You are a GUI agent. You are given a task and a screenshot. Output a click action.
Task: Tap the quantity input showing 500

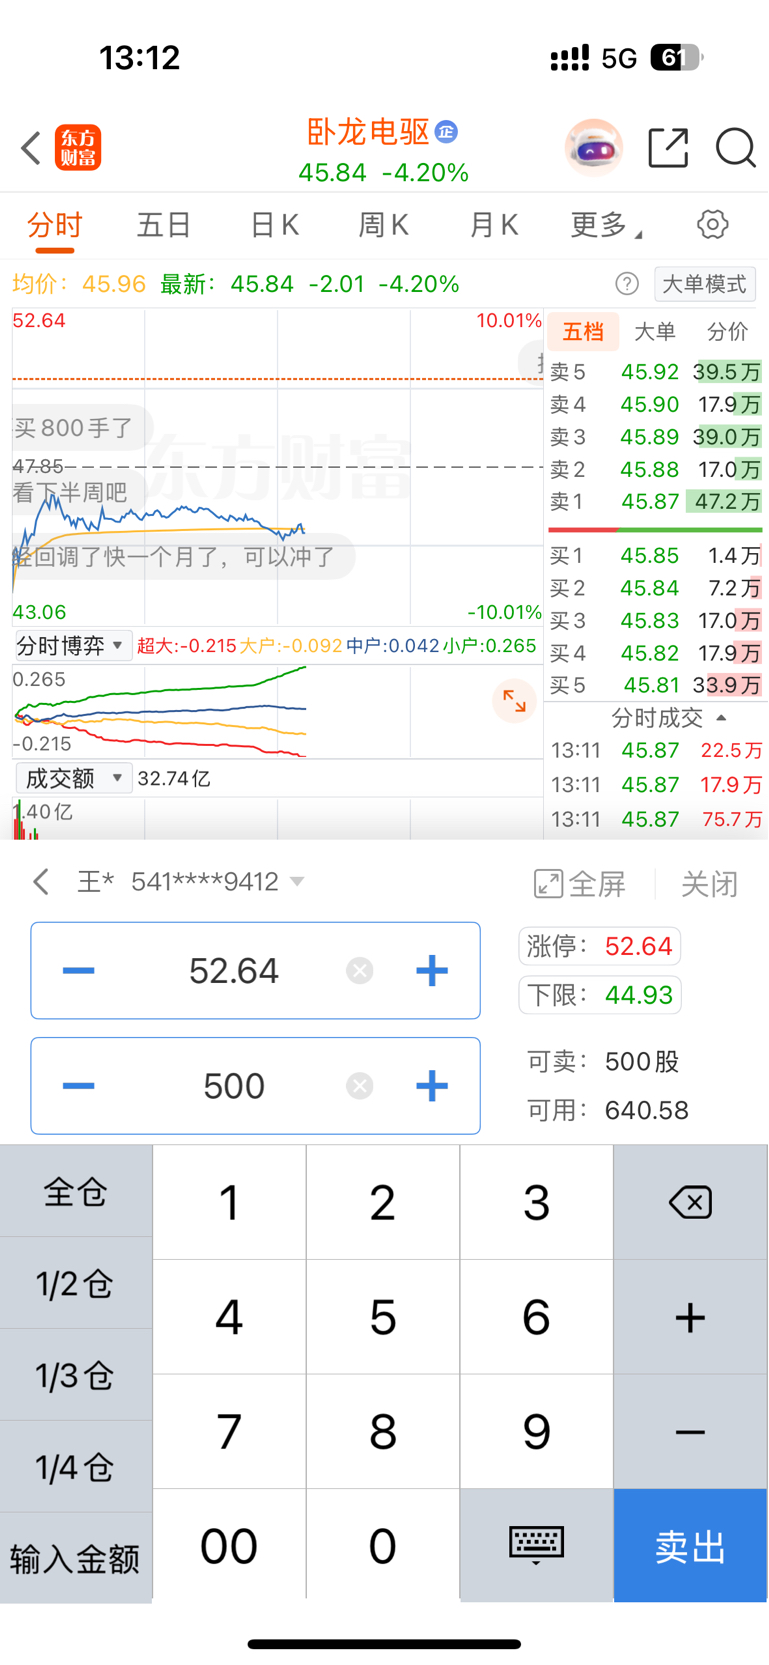[255, 1086]
